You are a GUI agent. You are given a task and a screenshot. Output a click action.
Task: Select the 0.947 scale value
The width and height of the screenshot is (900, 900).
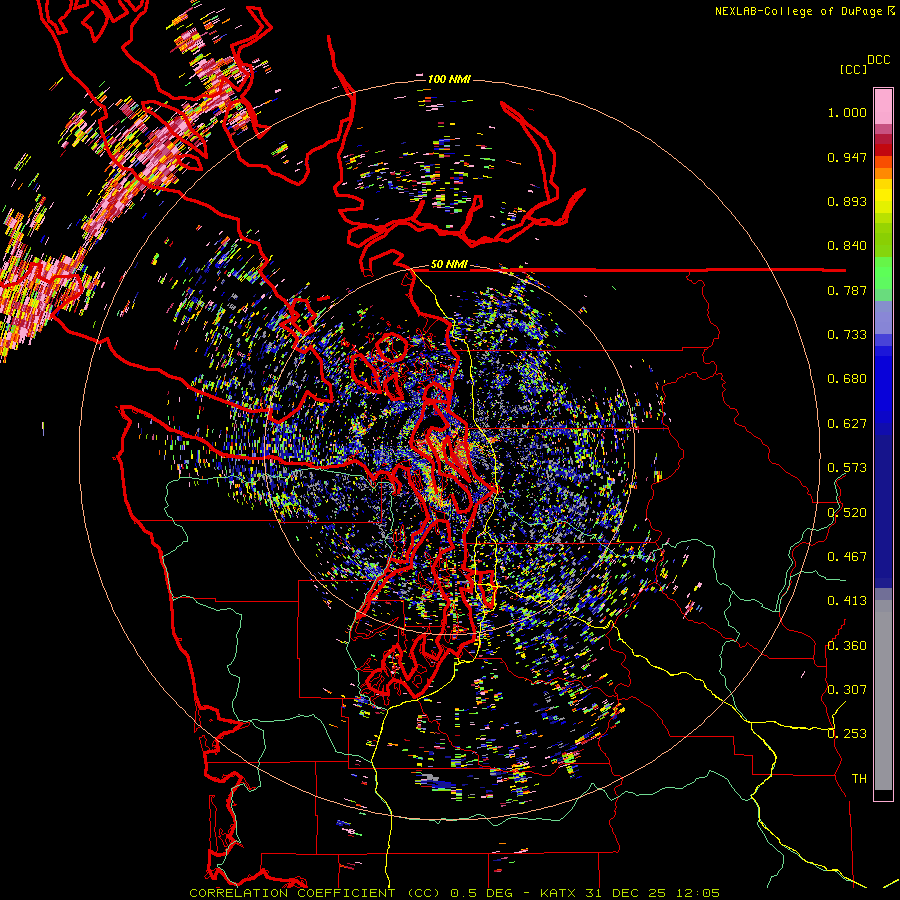tap(847, 157)
